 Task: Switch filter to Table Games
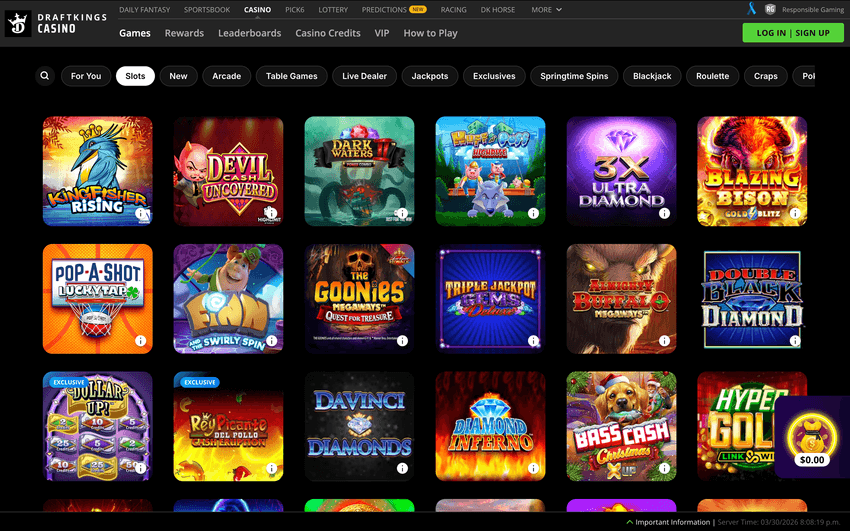point(291,76)
